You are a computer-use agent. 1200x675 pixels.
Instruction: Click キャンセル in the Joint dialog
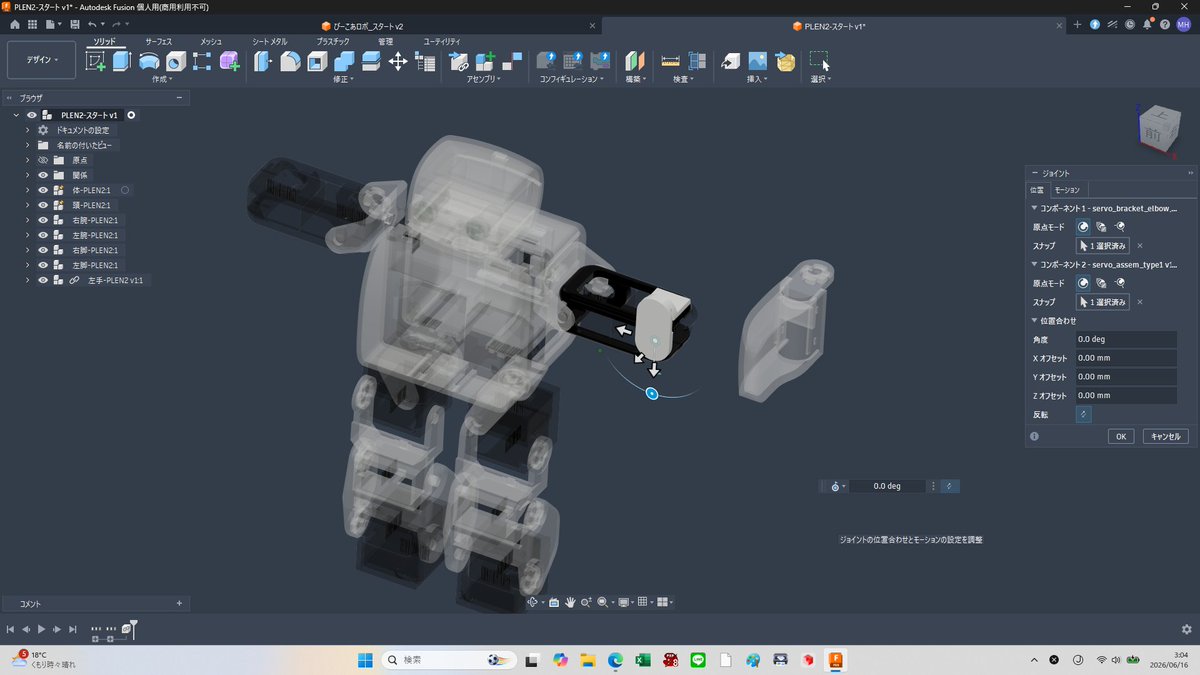(x=1164, y=436)
